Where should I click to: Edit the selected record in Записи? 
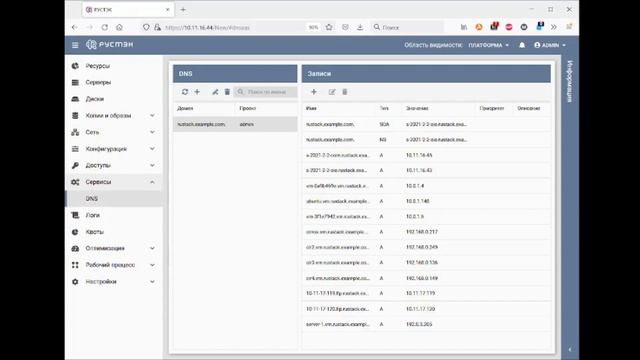(x=332, y=92)
